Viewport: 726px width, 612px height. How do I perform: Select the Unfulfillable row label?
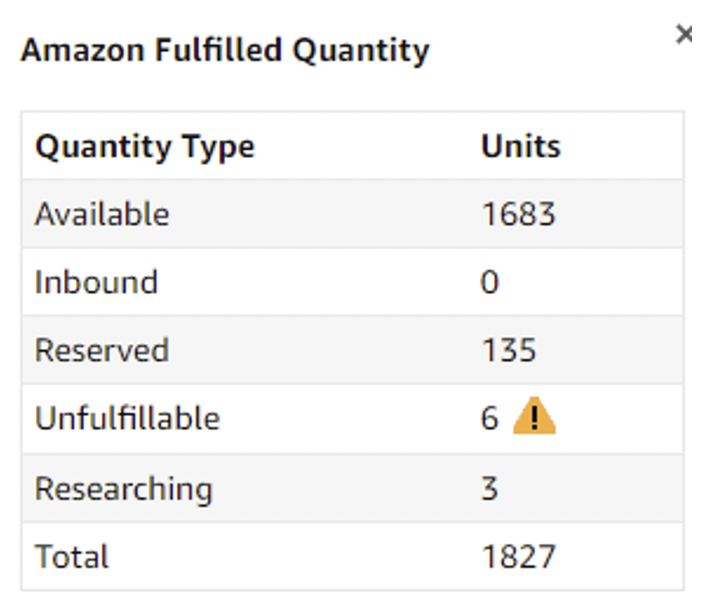[x=127, y=418]
